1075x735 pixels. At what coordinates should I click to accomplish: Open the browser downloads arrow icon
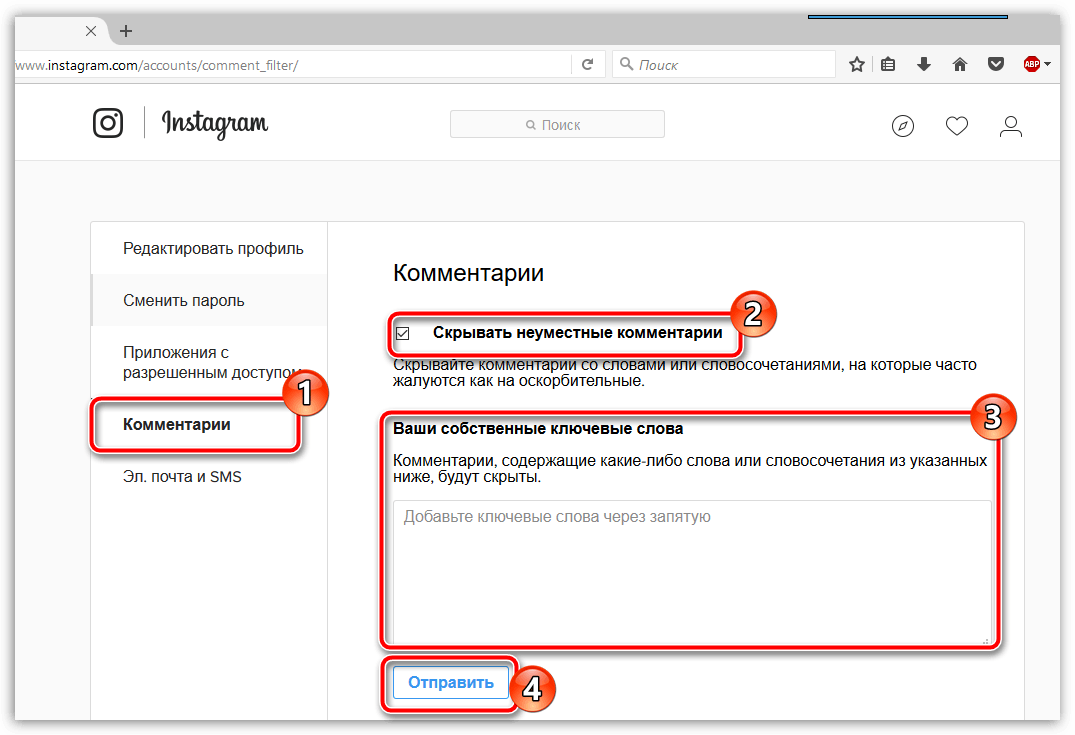click(x=924, y=65)
